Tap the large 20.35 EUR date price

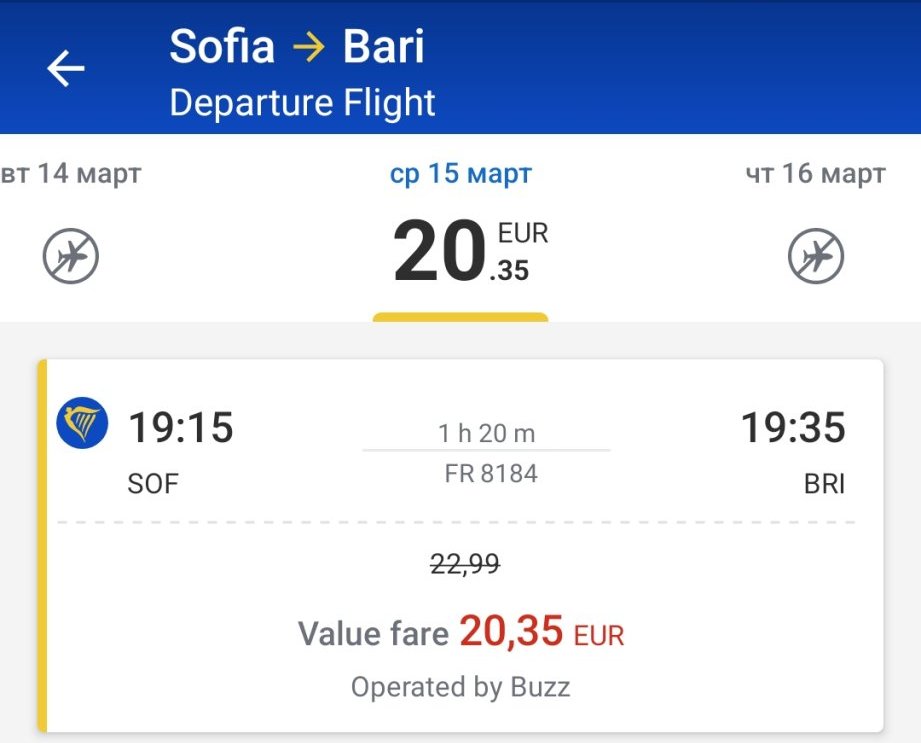point(470,252)
